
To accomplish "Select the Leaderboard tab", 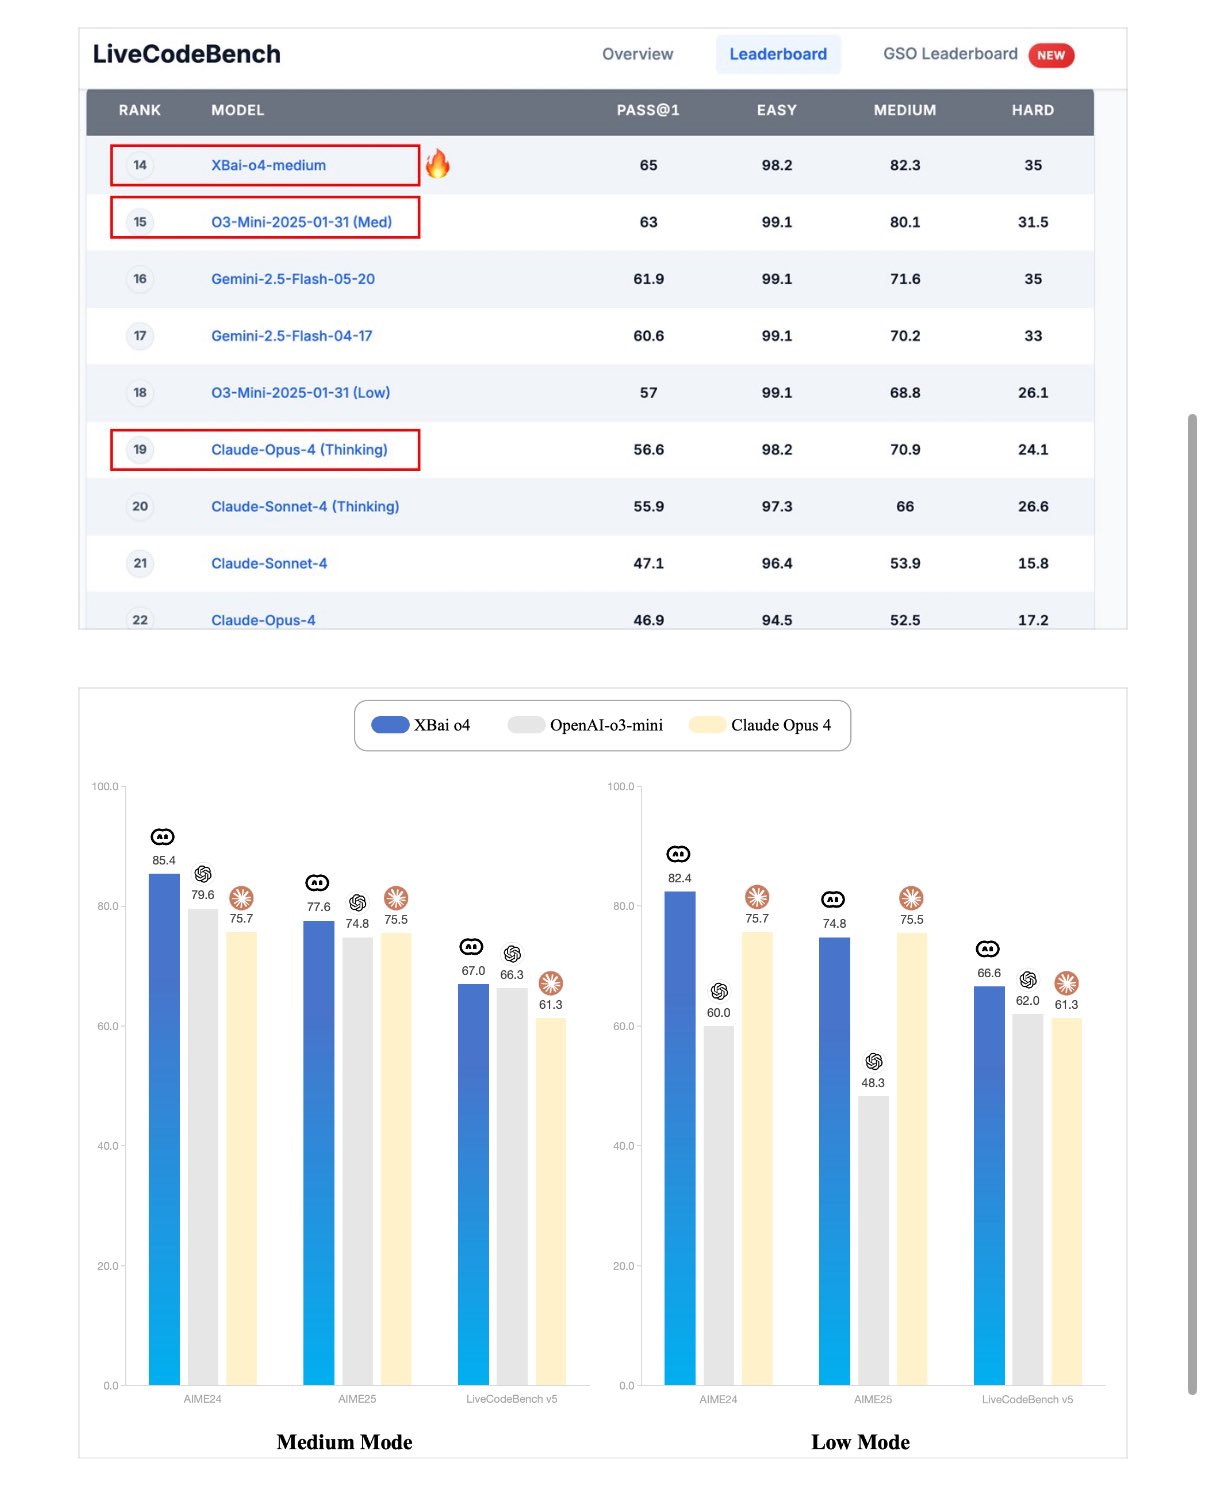I will 778,54.
